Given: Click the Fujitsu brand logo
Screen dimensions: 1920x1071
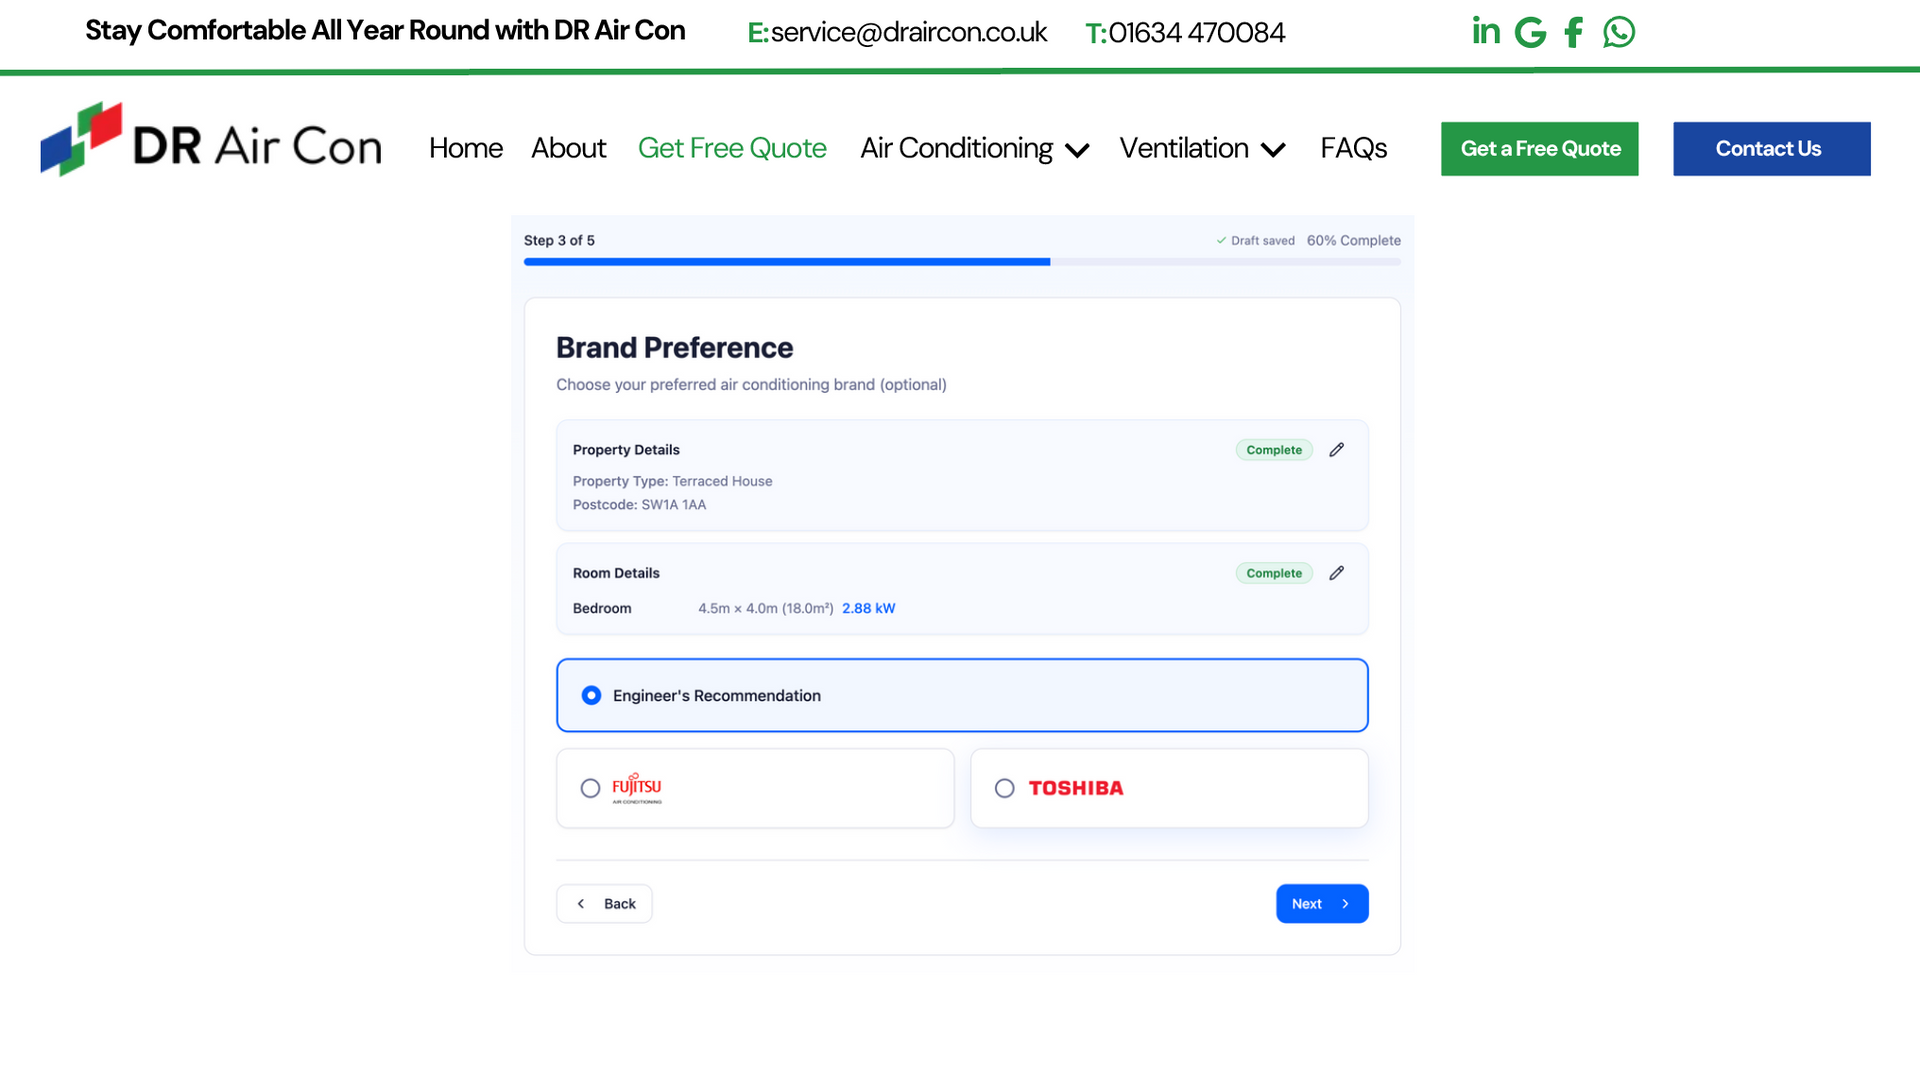Looking at the screenshot, I should click(637, 788).
